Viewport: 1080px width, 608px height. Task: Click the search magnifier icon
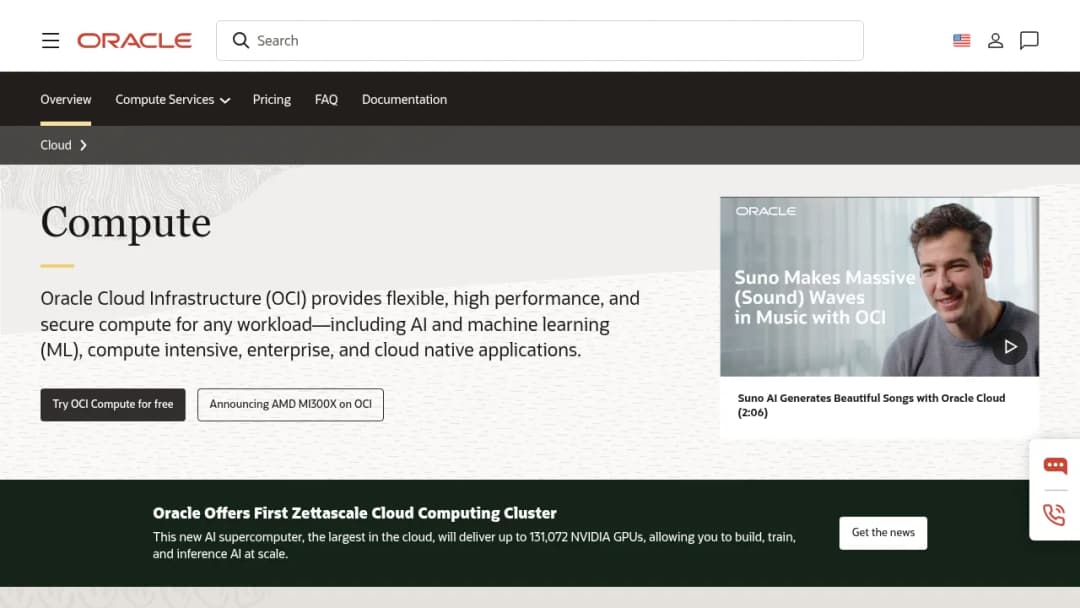tap(240, 41)
